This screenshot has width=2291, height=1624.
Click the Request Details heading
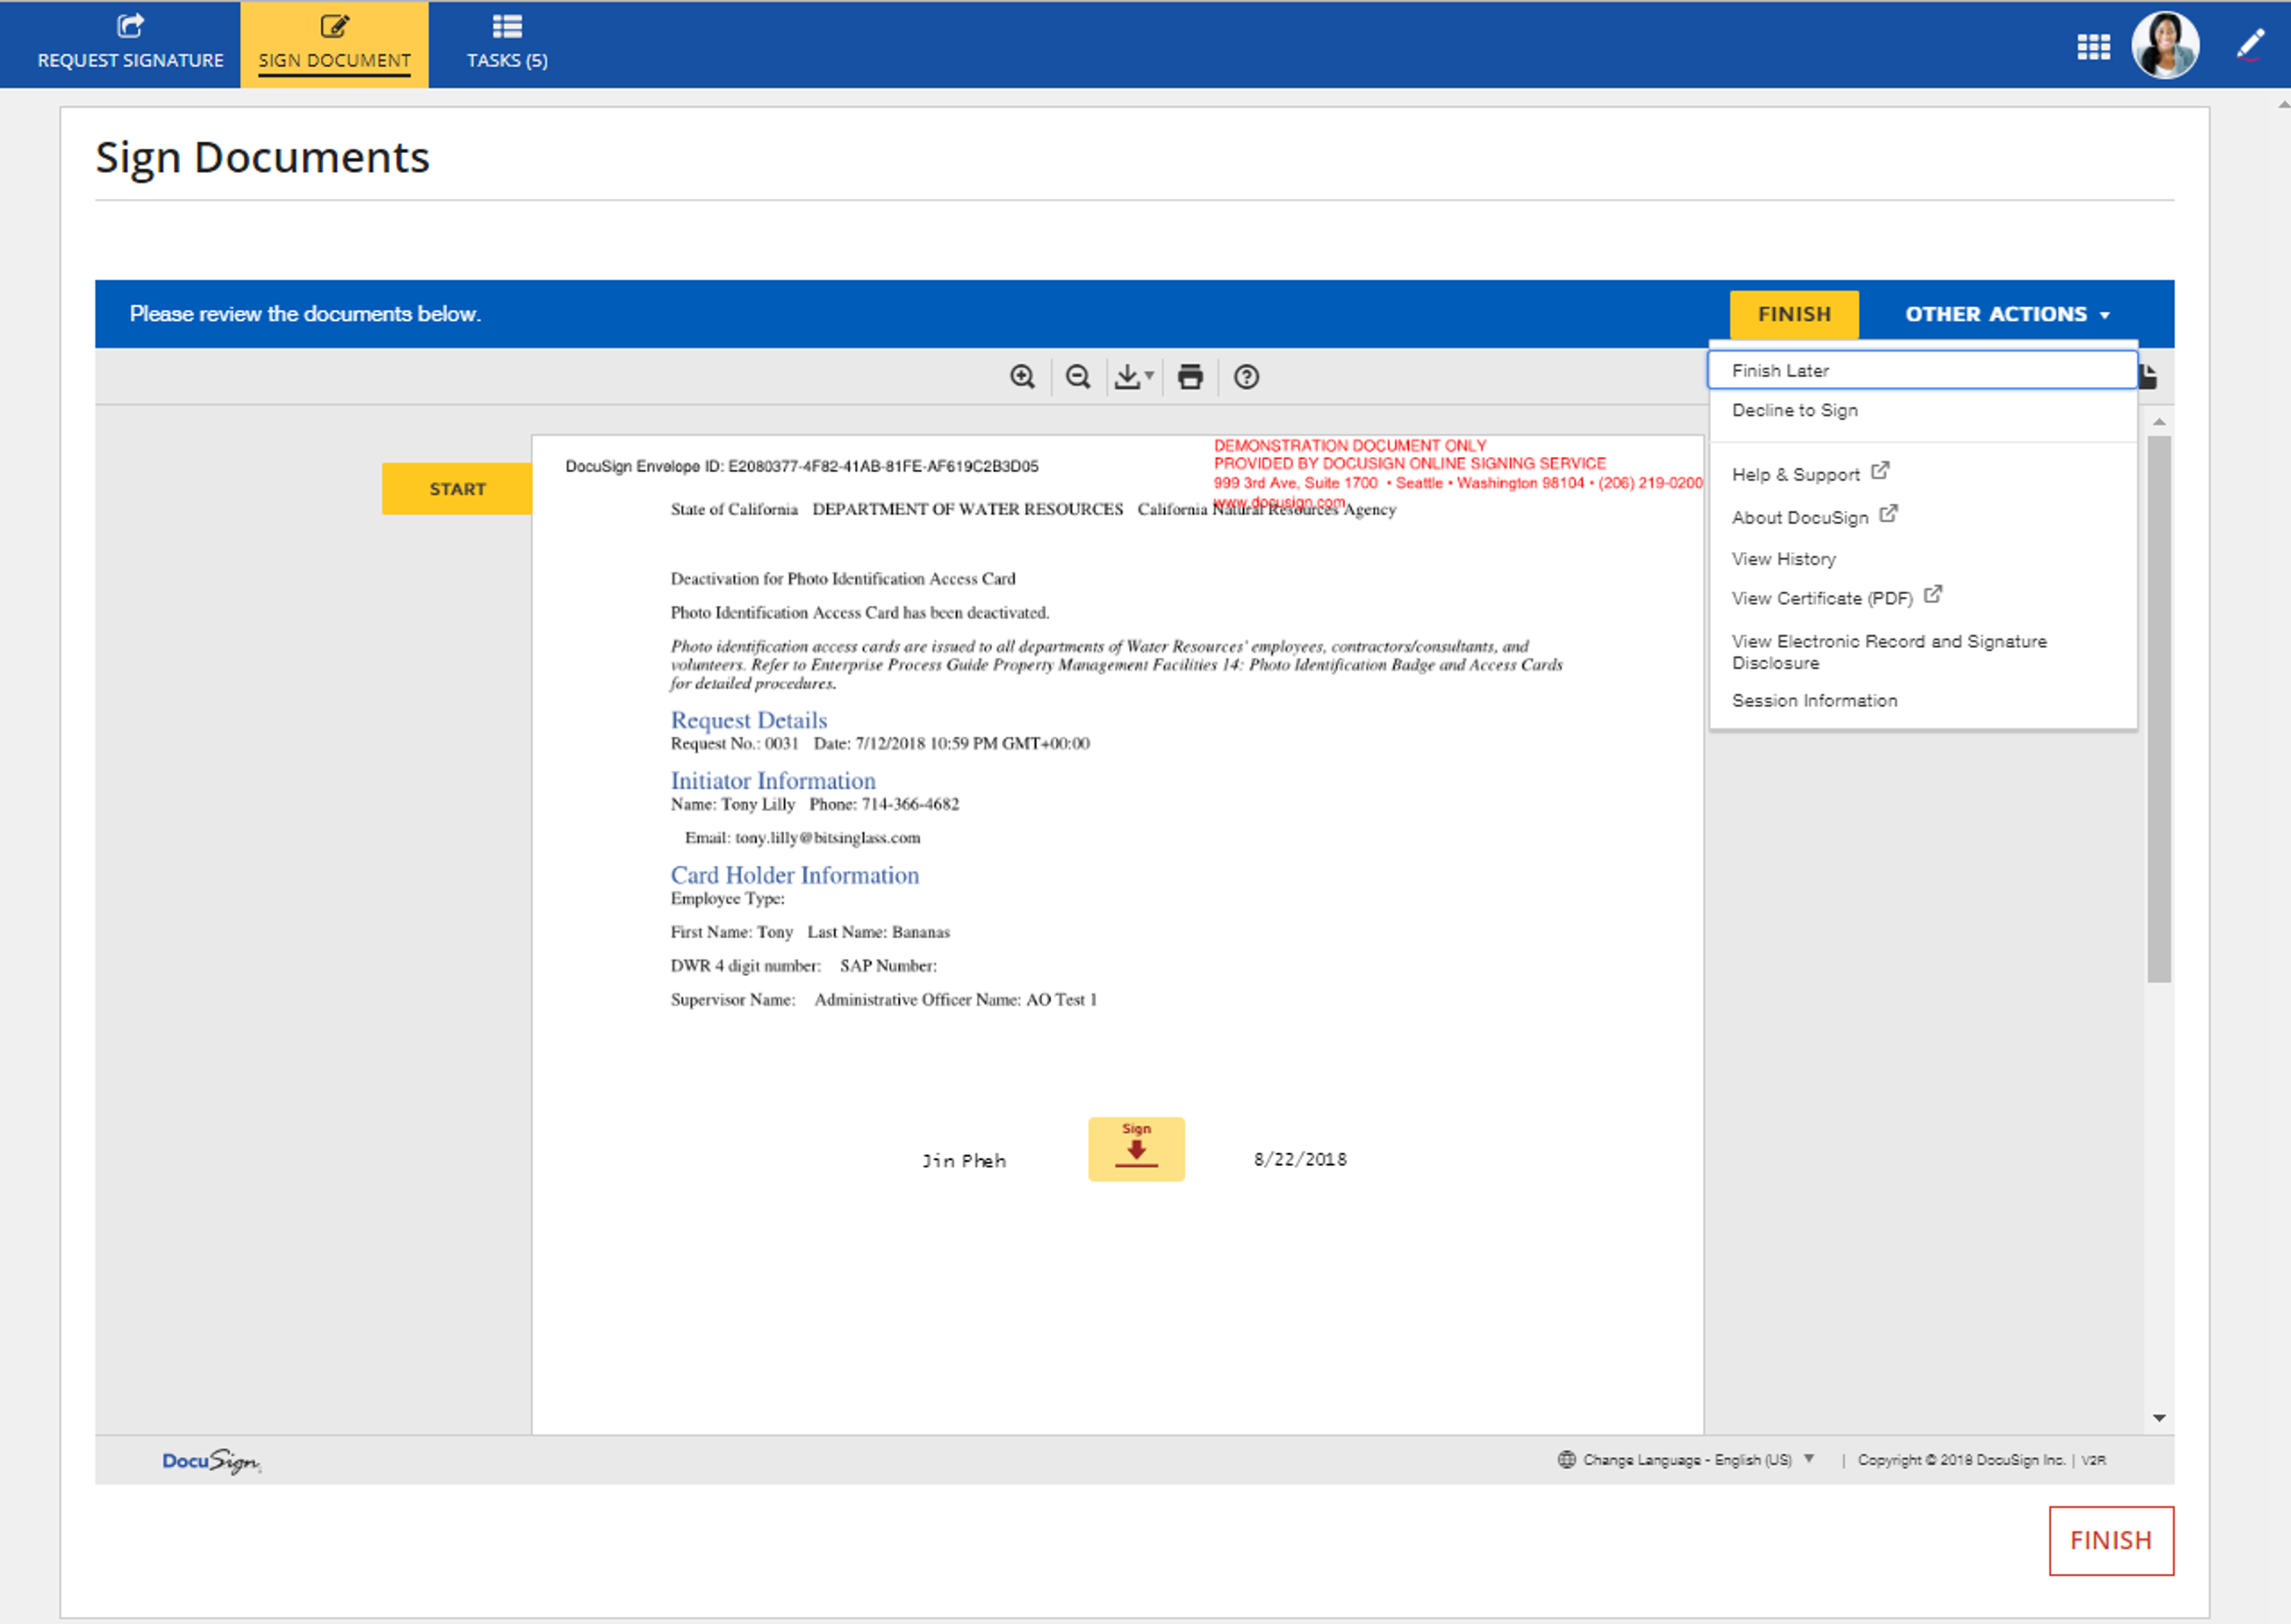[x=748, y=720]
